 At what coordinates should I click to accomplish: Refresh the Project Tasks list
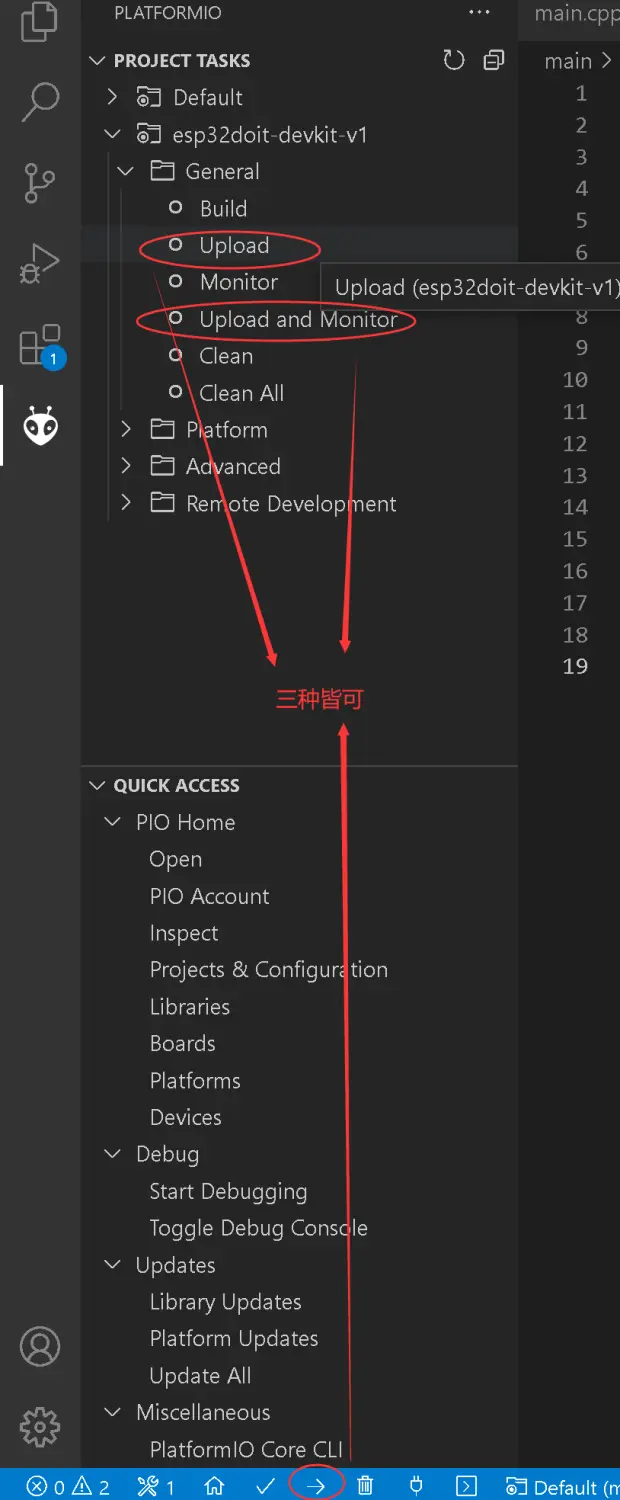point(454,61)
